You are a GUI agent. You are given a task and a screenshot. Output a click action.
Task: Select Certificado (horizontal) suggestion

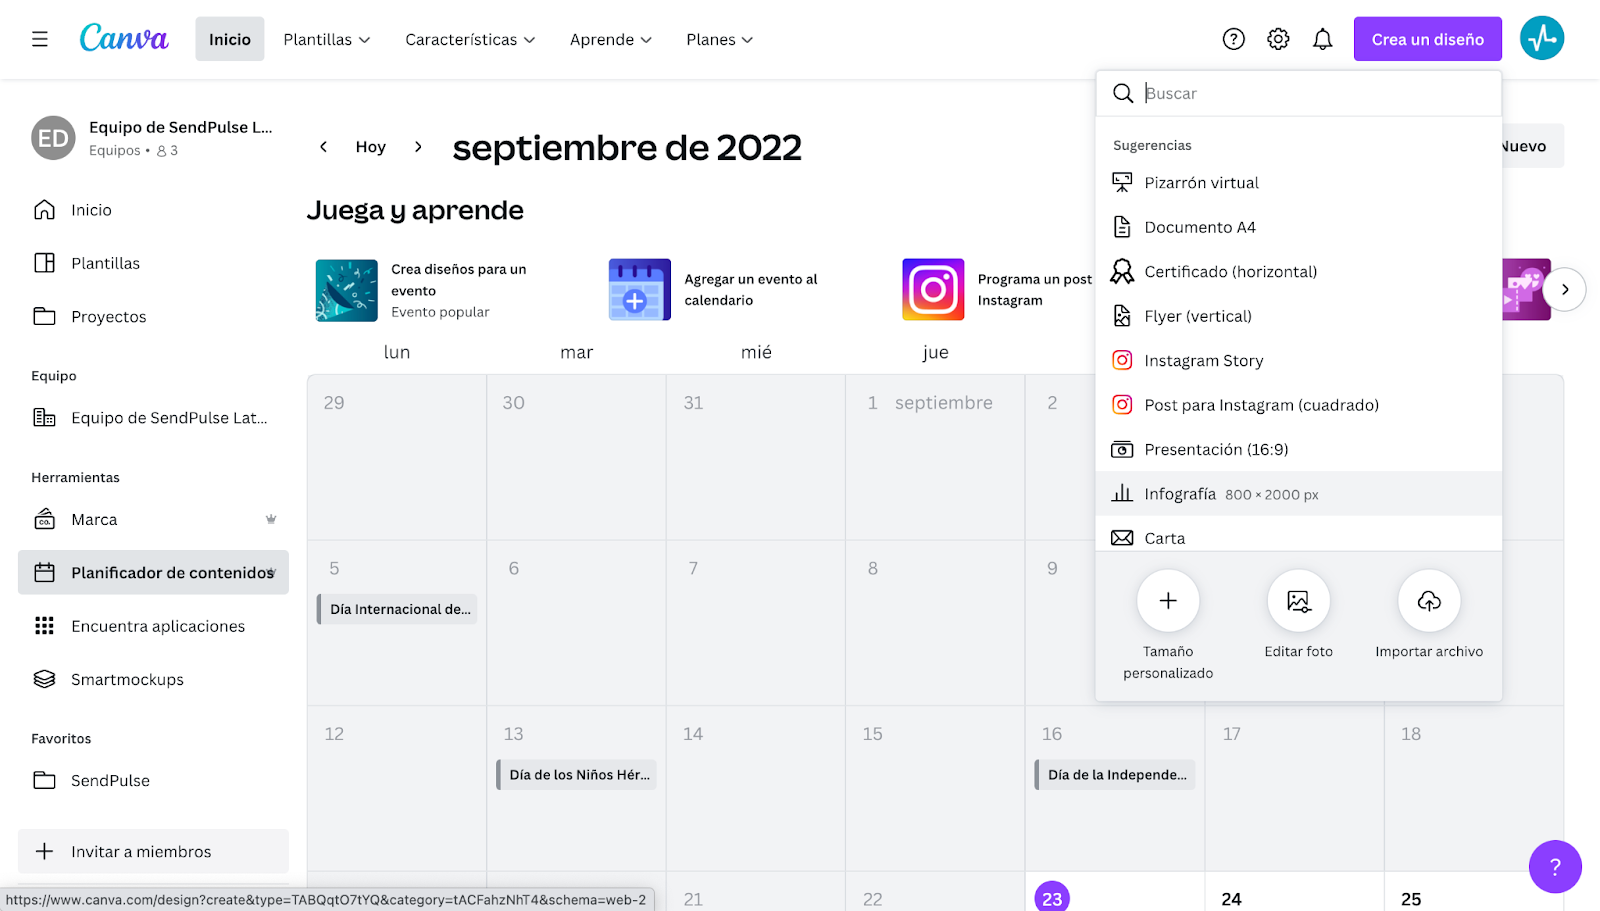tap(1299, 272)
